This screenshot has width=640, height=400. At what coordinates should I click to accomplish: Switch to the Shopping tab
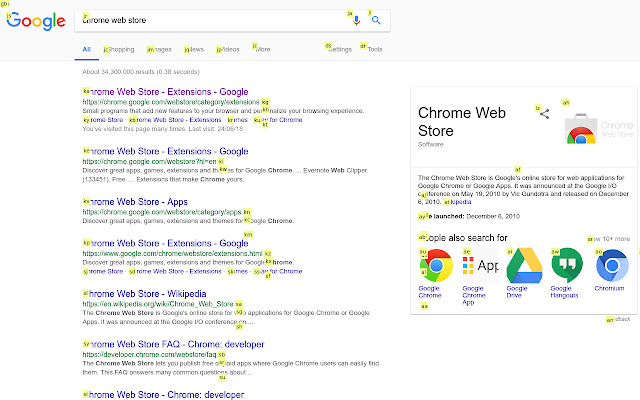point(119,49)
